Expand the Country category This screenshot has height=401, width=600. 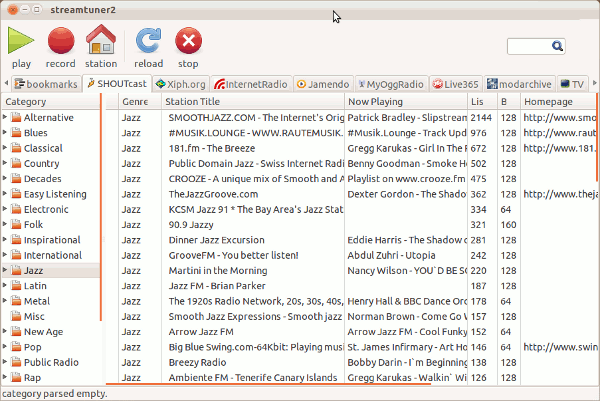click(x=5, y=163)
